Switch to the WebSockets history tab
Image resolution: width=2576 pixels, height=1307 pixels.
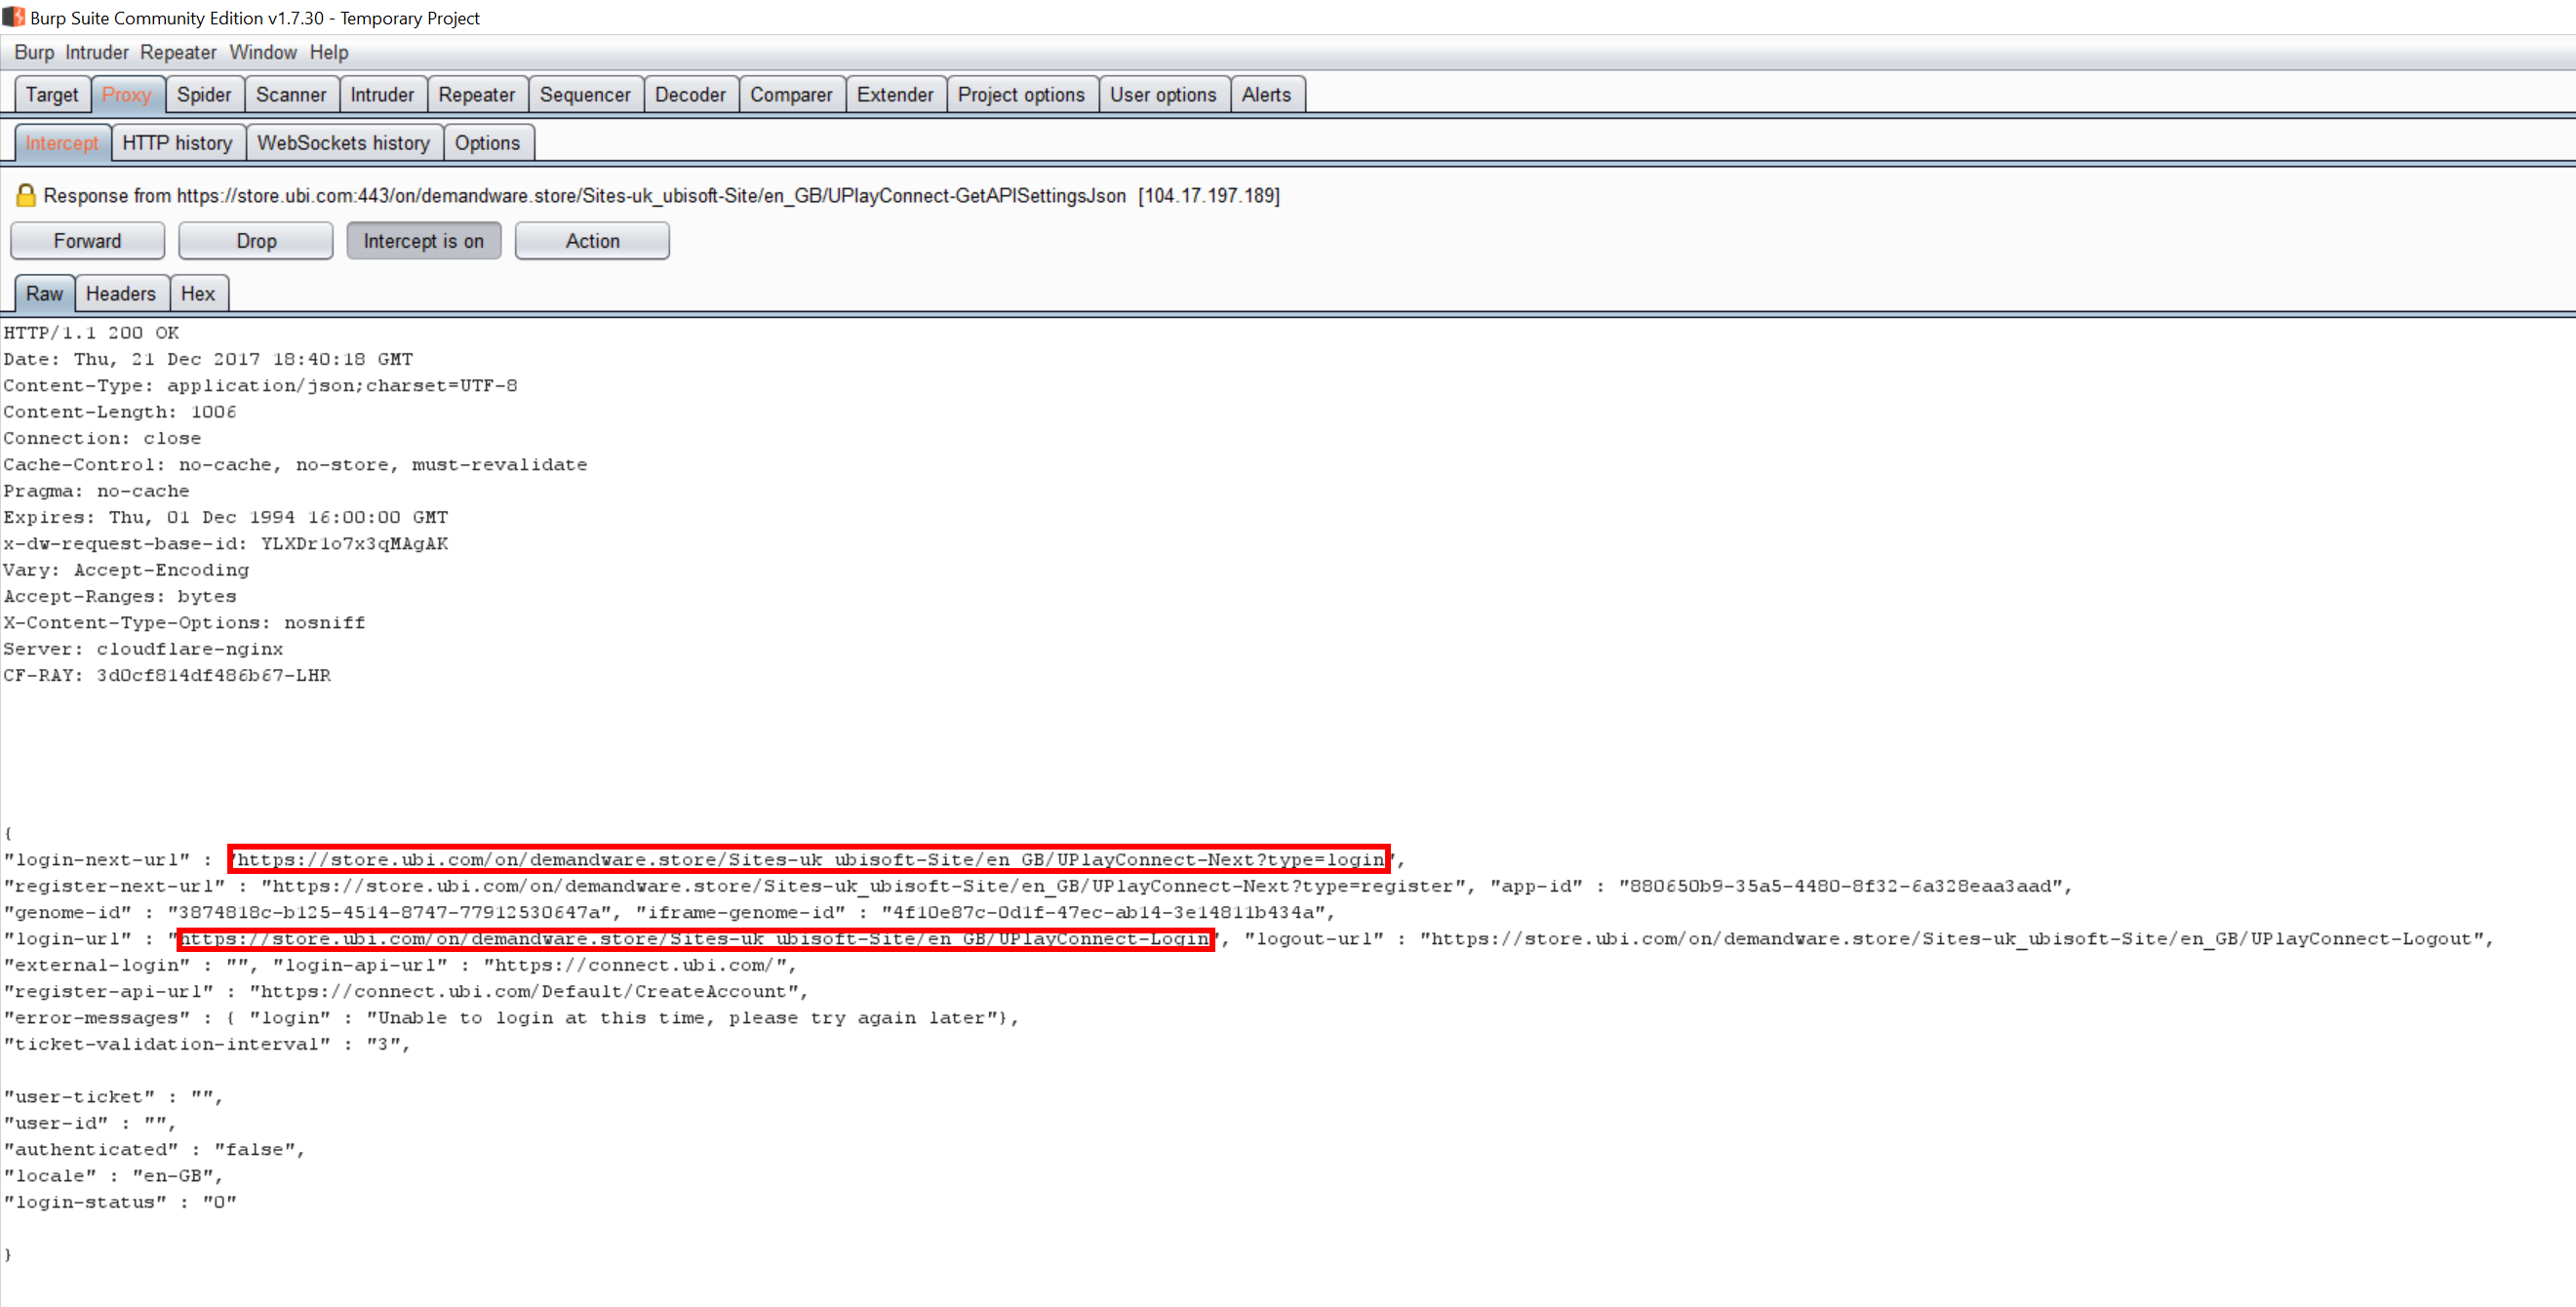[x=343, y=143]
